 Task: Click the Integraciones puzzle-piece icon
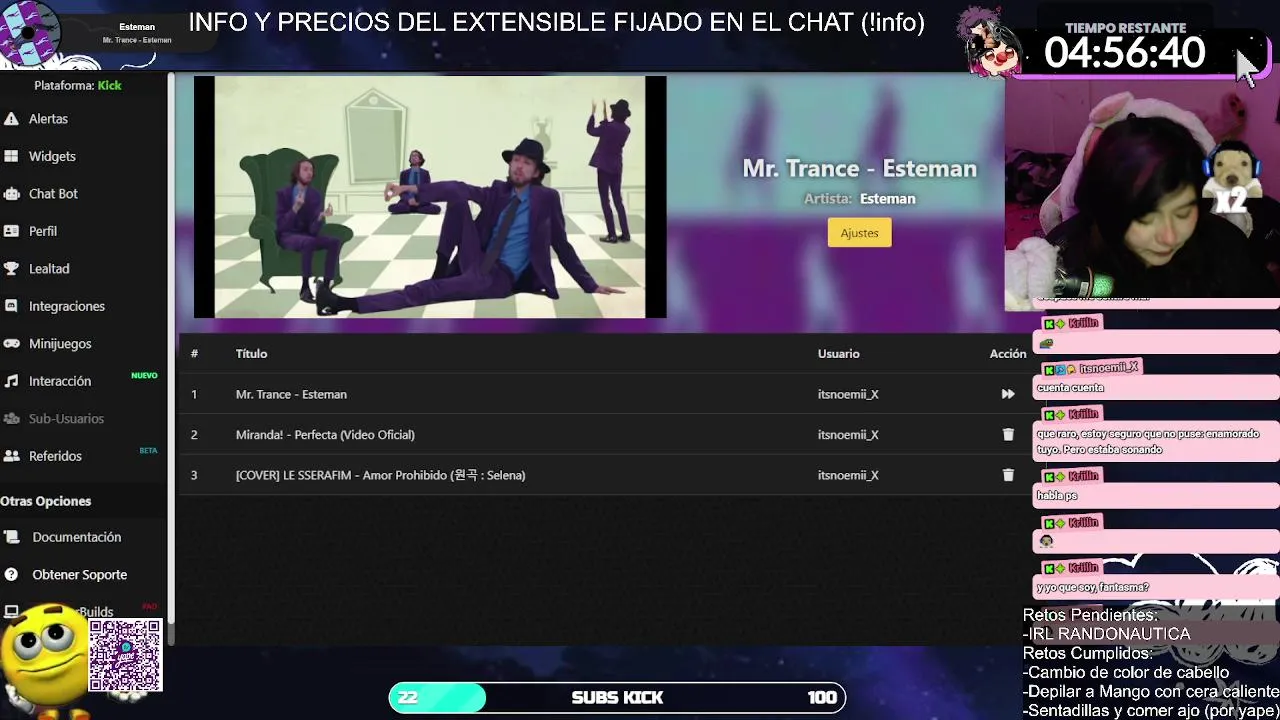pyautogui.click(x=11, y=306)
